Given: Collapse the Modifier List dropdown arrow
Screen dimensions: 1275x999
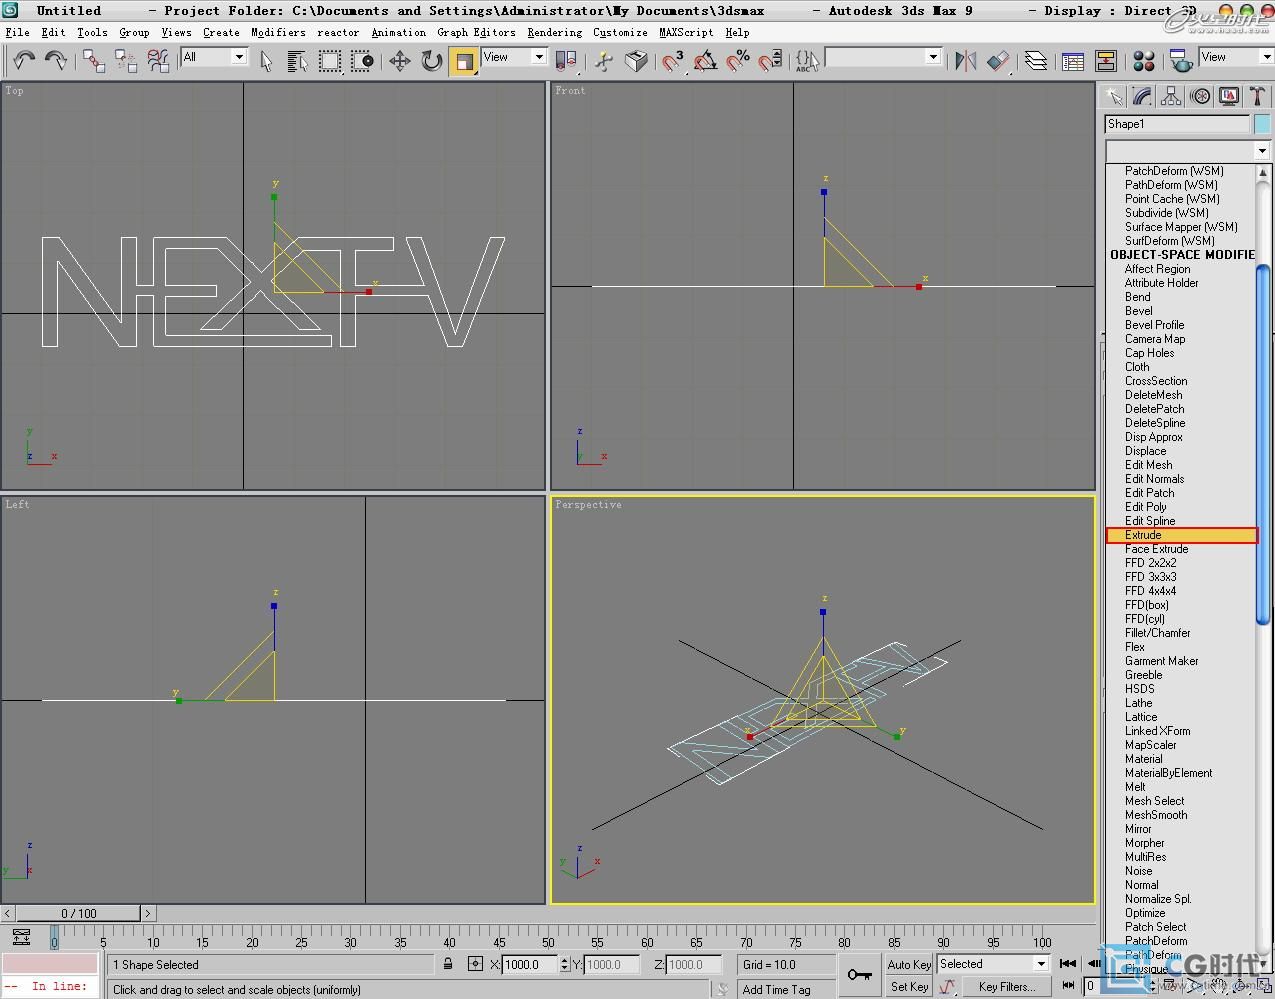Looking at the screenshot, I should point(1262,150).
